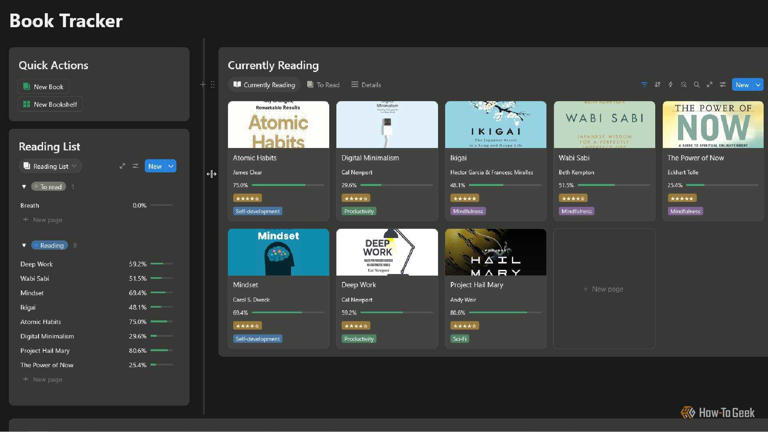This screenshot has width=768, height=432.
Task: Click star rating on Mindset card
Action: [x=247, y=325]
